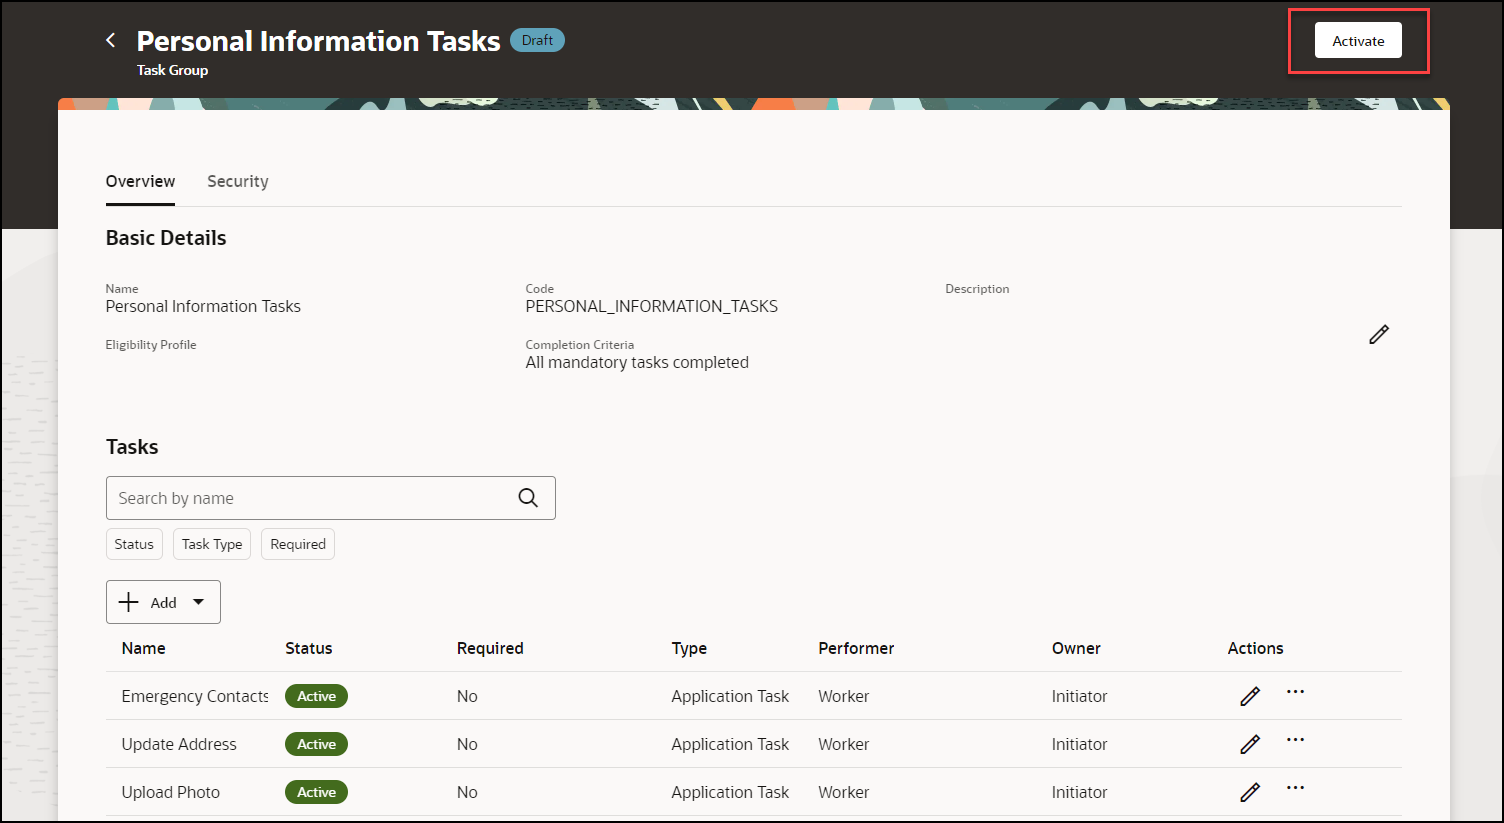This screenshot has width=1504, height=823.
Task: Click Initiator in Emergency Contacts row
Action: 1079,696
